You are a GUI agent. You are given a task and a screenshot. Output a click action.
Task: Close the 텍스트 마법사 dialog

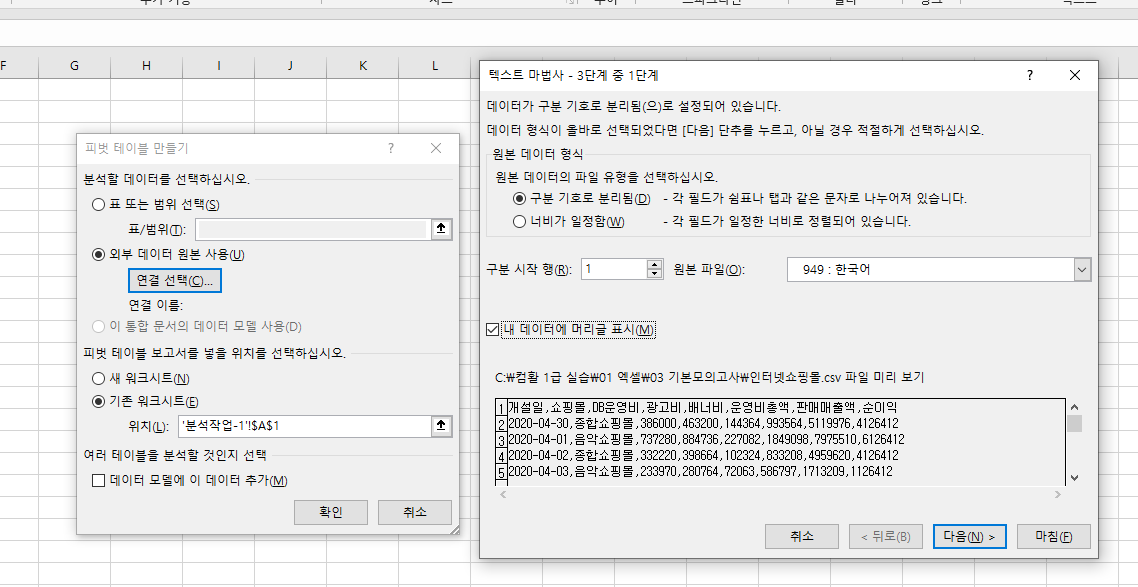[x=1075, y=75]
